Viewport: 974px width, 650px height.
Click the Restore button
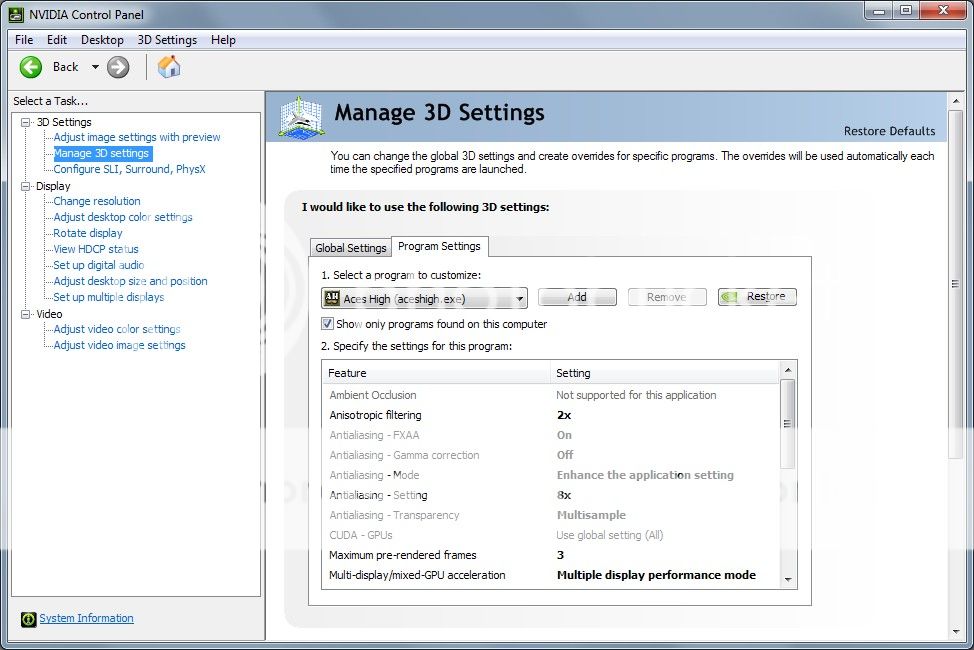tap(757, 297)
